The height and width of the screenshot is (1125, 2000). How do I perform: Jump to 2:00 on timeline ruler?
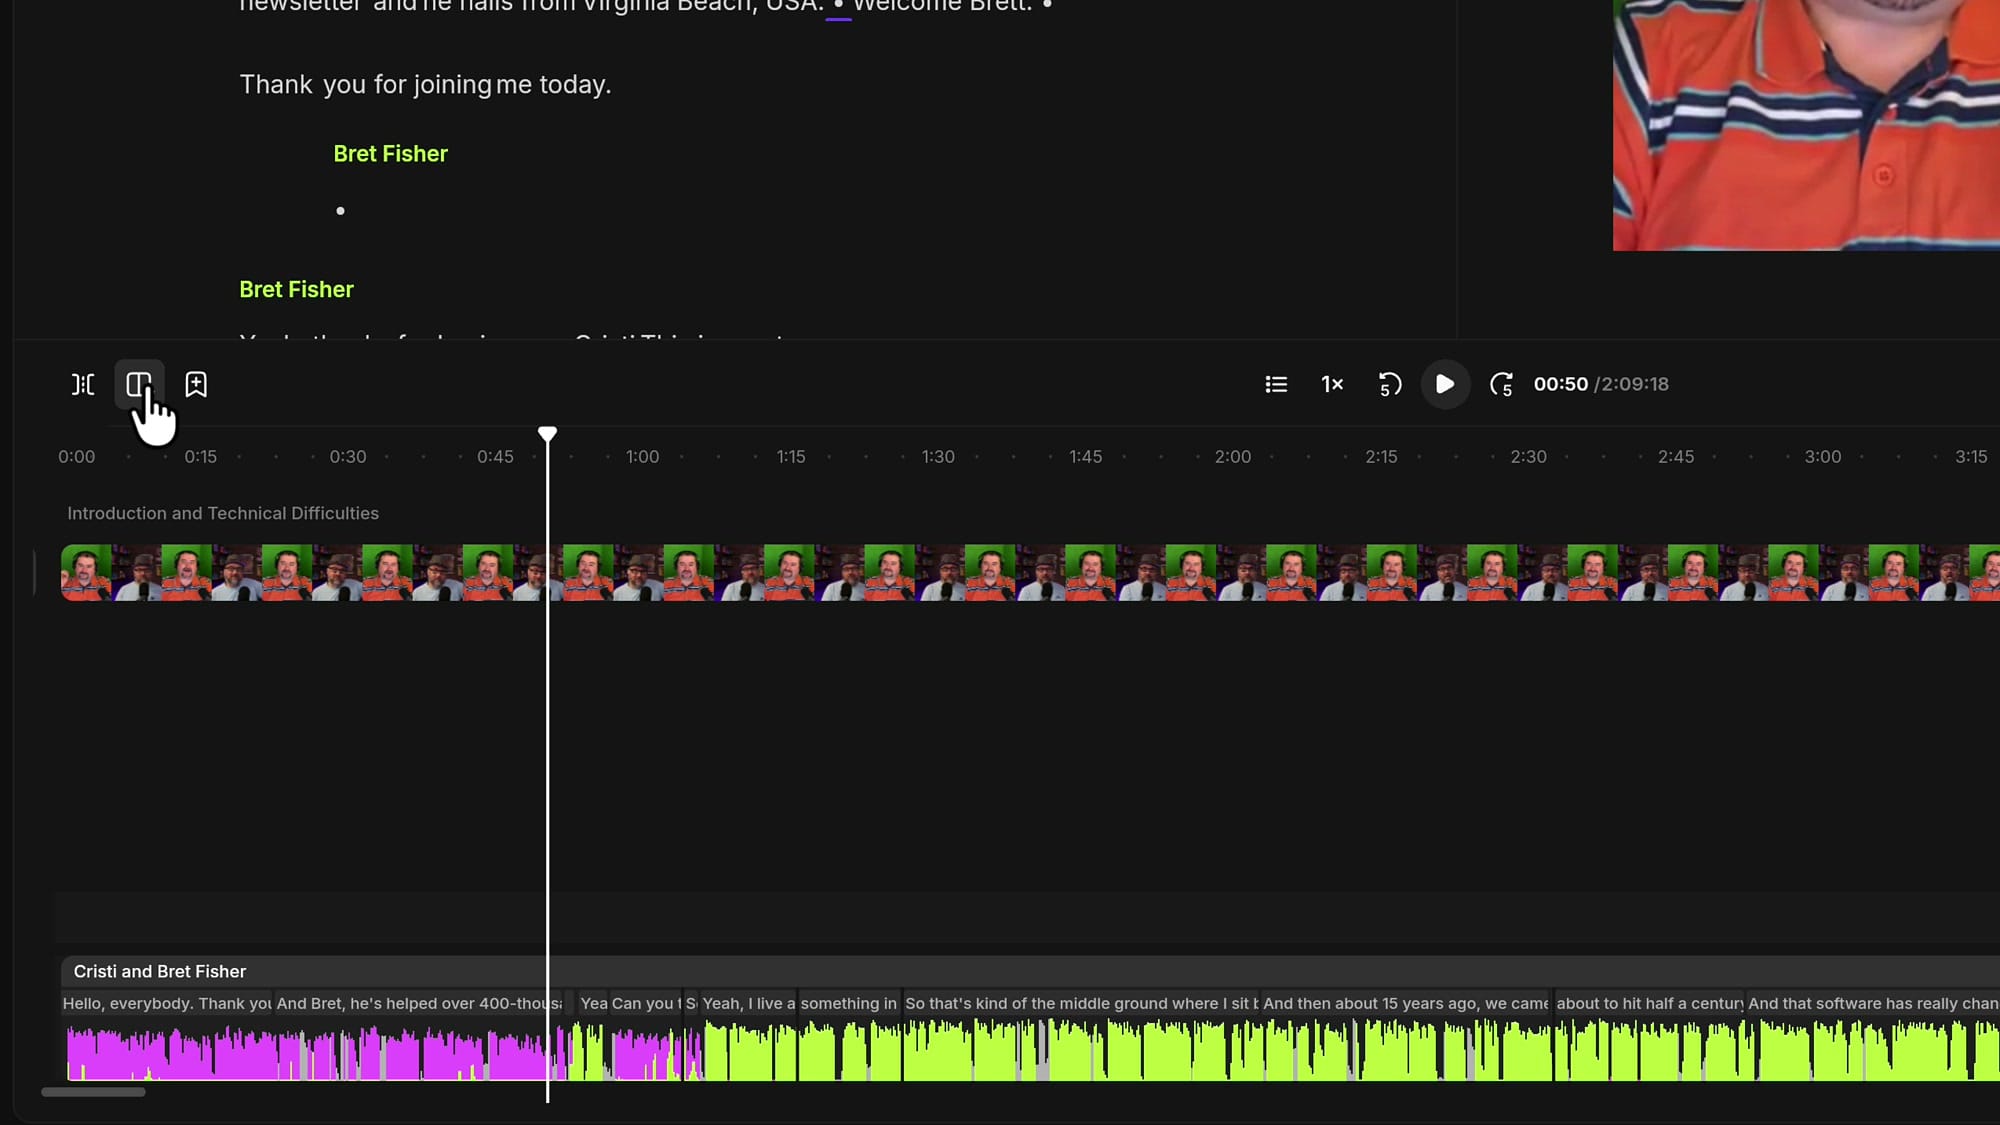tap(1232, 457)
